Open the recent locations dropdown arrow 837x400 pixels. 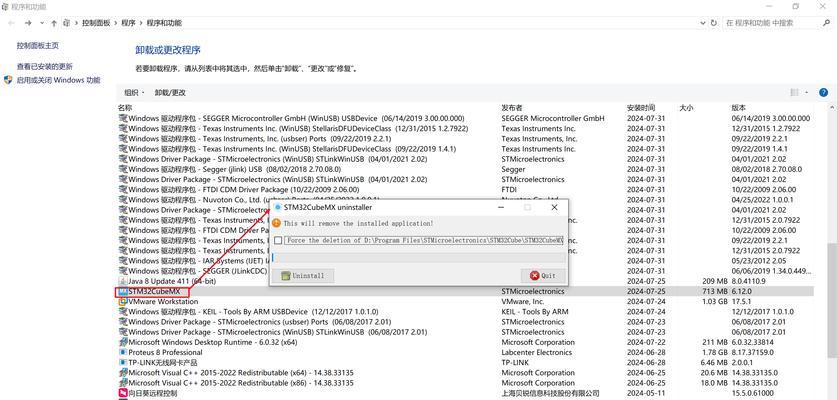click(41, 23)
